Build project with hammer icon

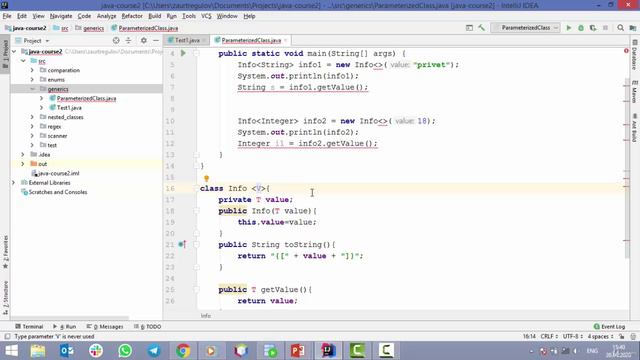click(482, 28)
